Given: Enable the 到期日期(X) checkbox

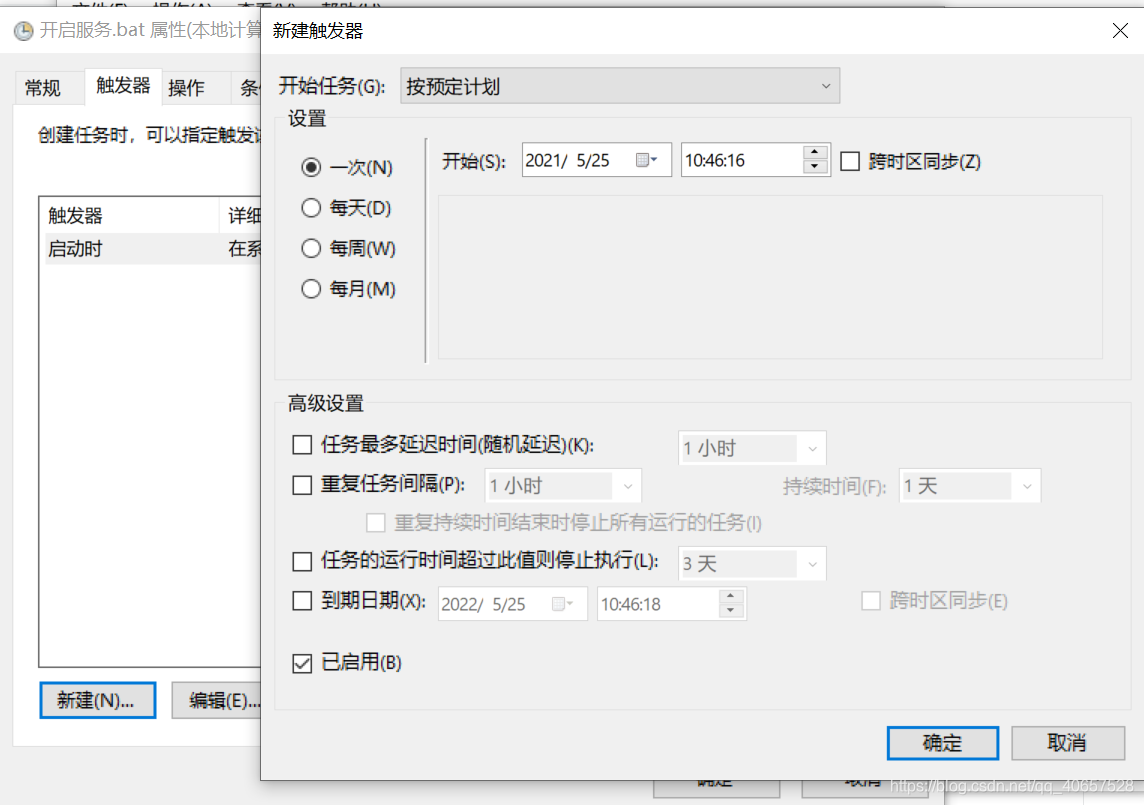Looking at the screenshot, I should pos(301,602).
